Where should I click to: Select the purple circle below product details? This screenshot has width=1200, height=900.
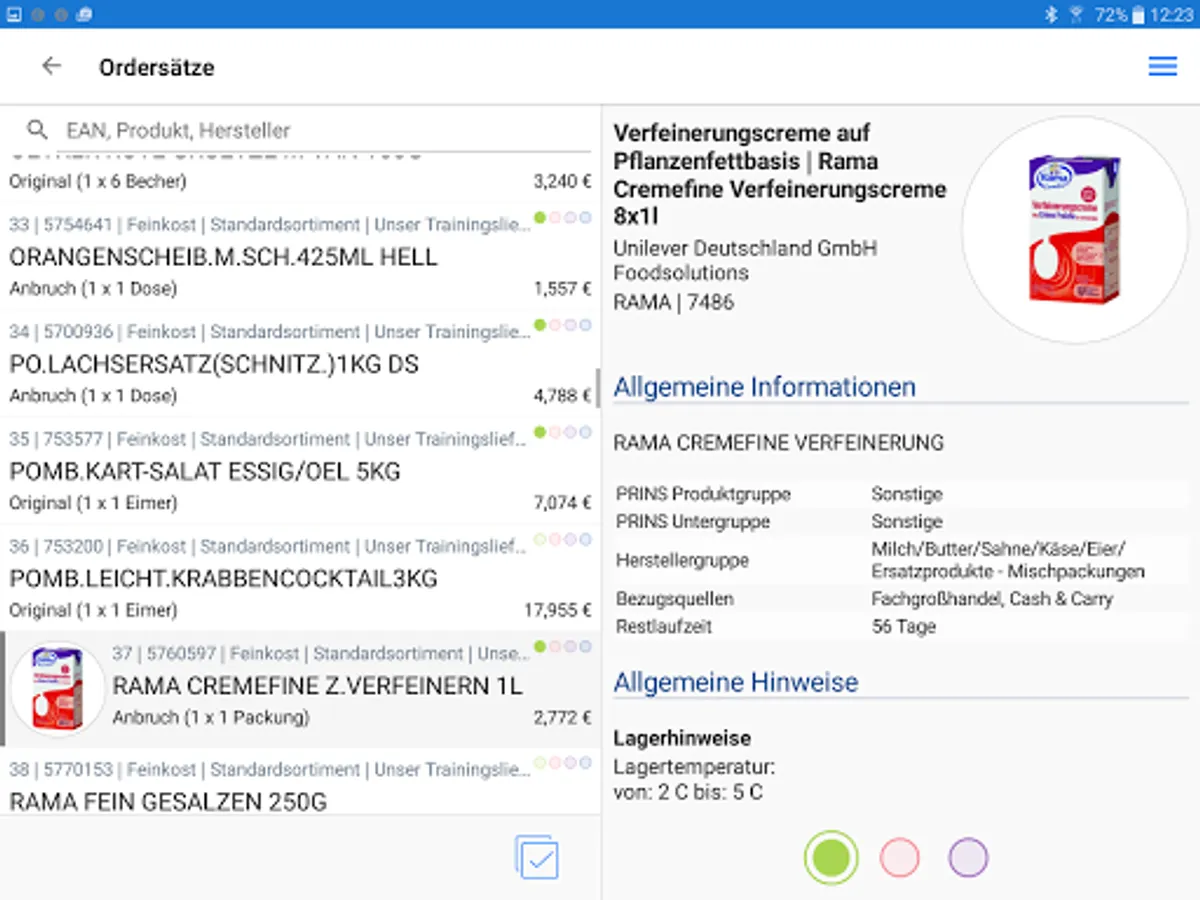click(968, 857)
